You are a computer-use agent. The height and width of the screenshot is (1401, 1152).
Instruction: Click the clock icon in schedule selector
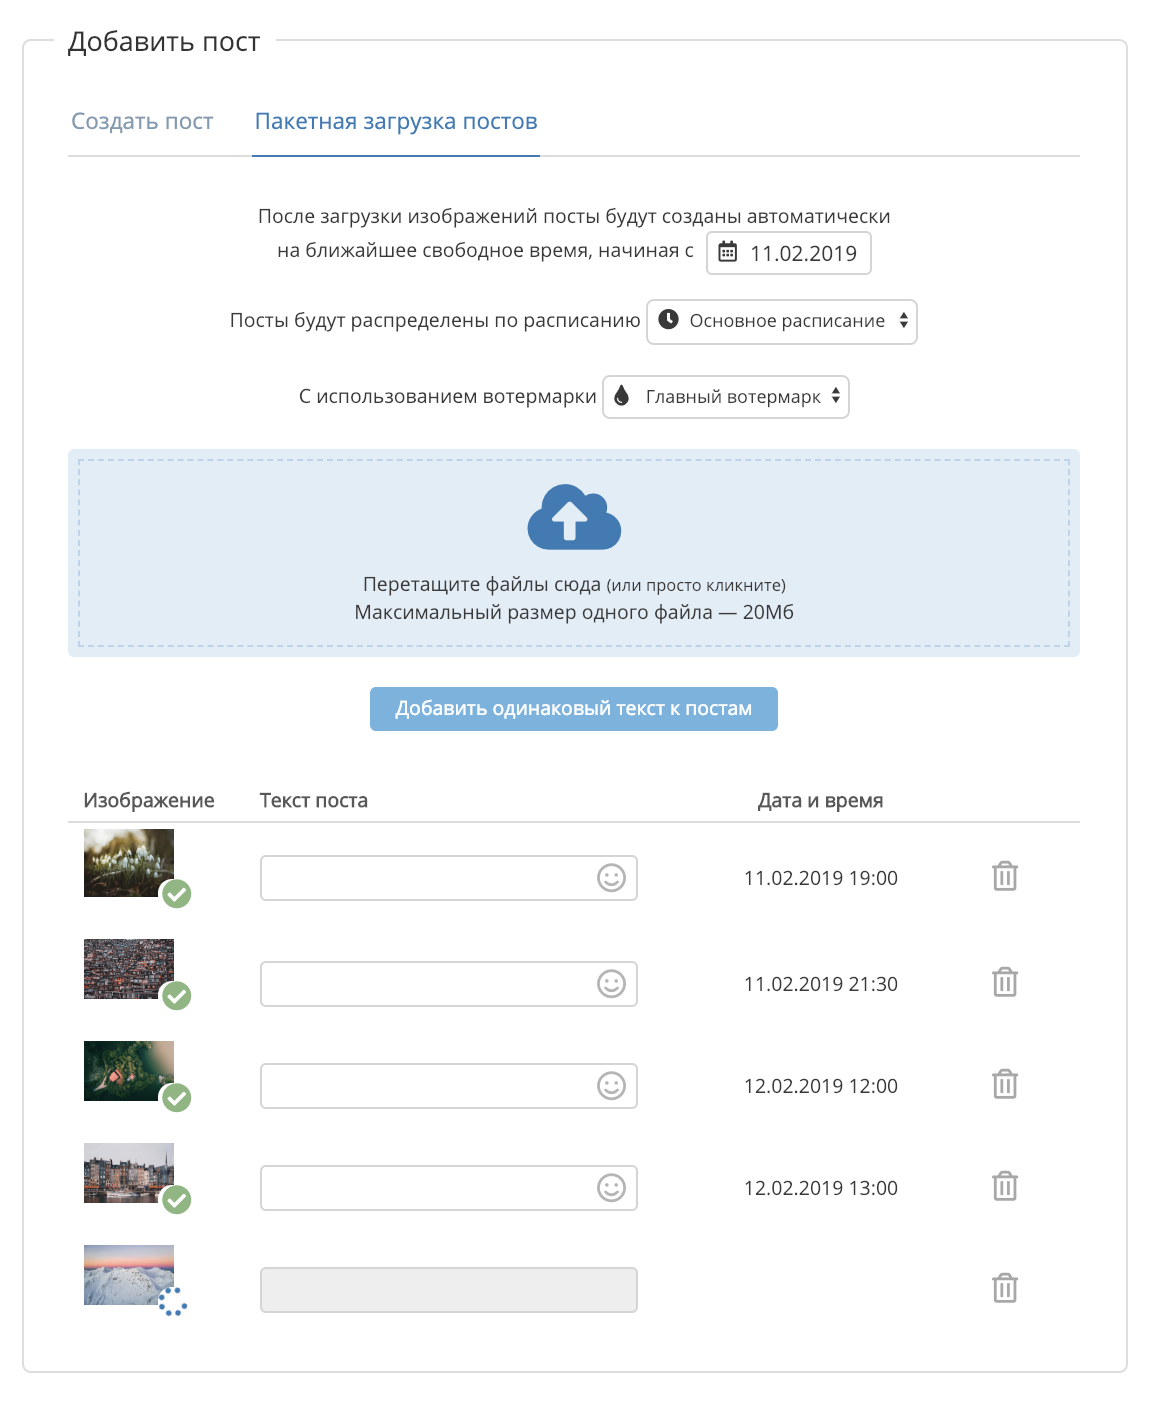pos(669,320)
